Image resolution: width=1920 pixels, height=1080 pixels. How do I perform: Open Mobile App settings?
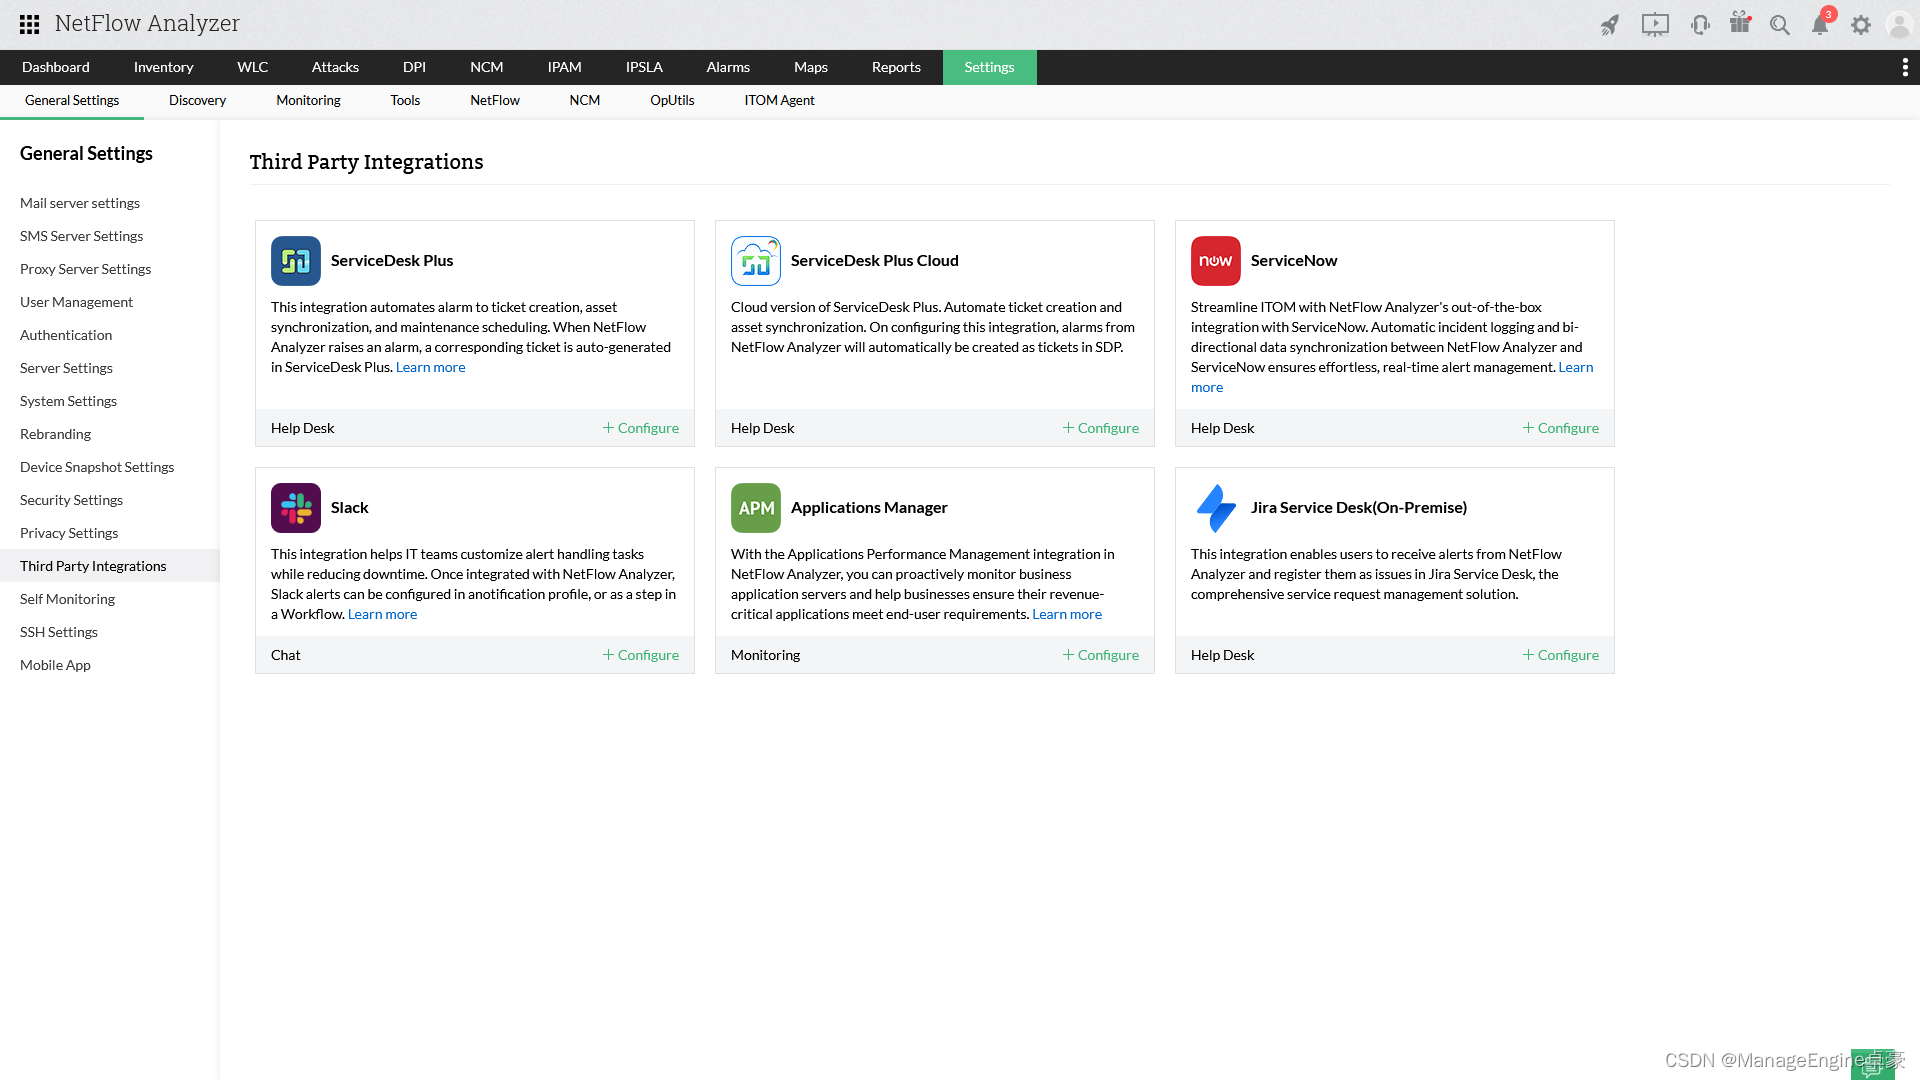(x=55, y=665)
